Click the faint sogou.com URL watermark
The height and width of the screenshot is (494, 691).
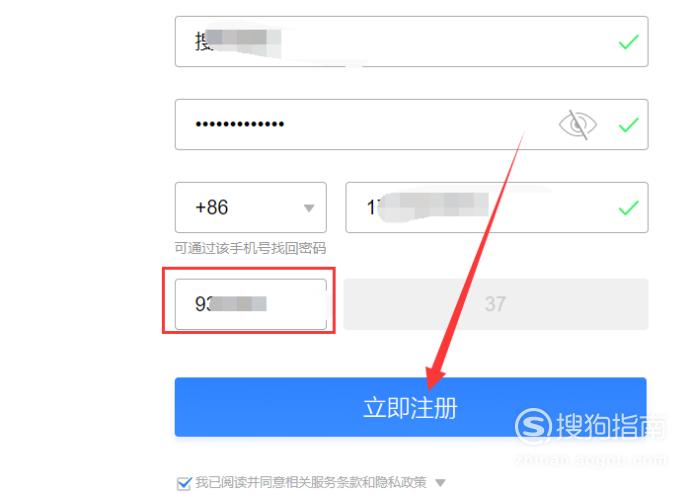(591, 460)
